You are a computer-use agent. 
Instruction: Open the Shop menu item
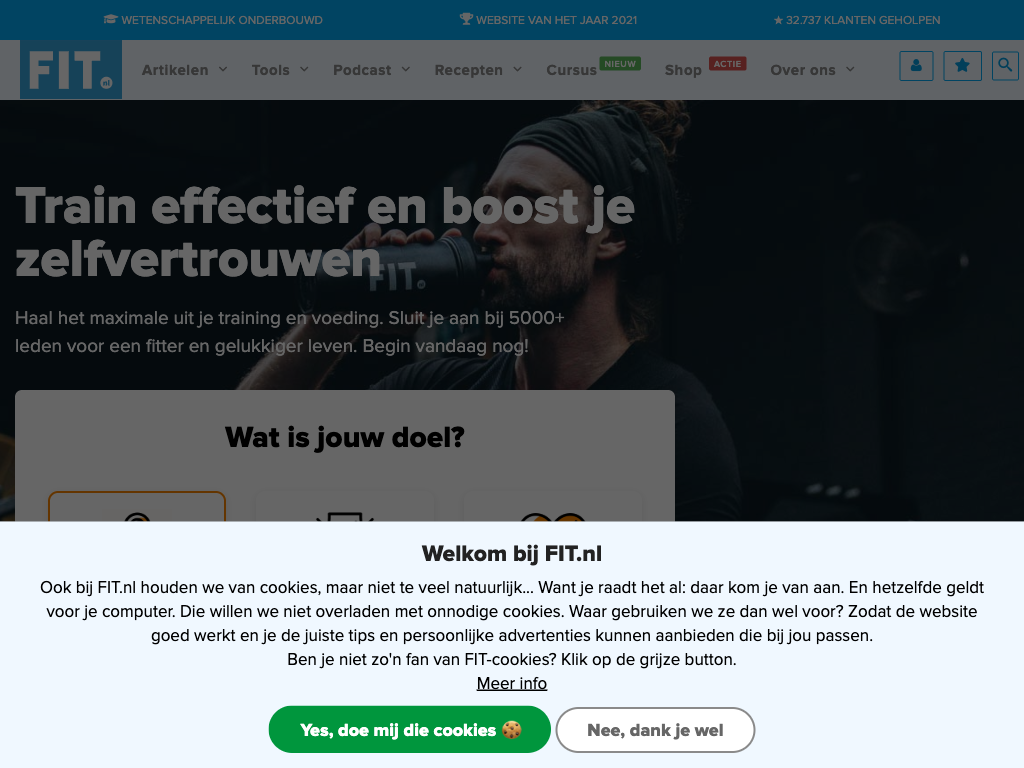[683, 70]
